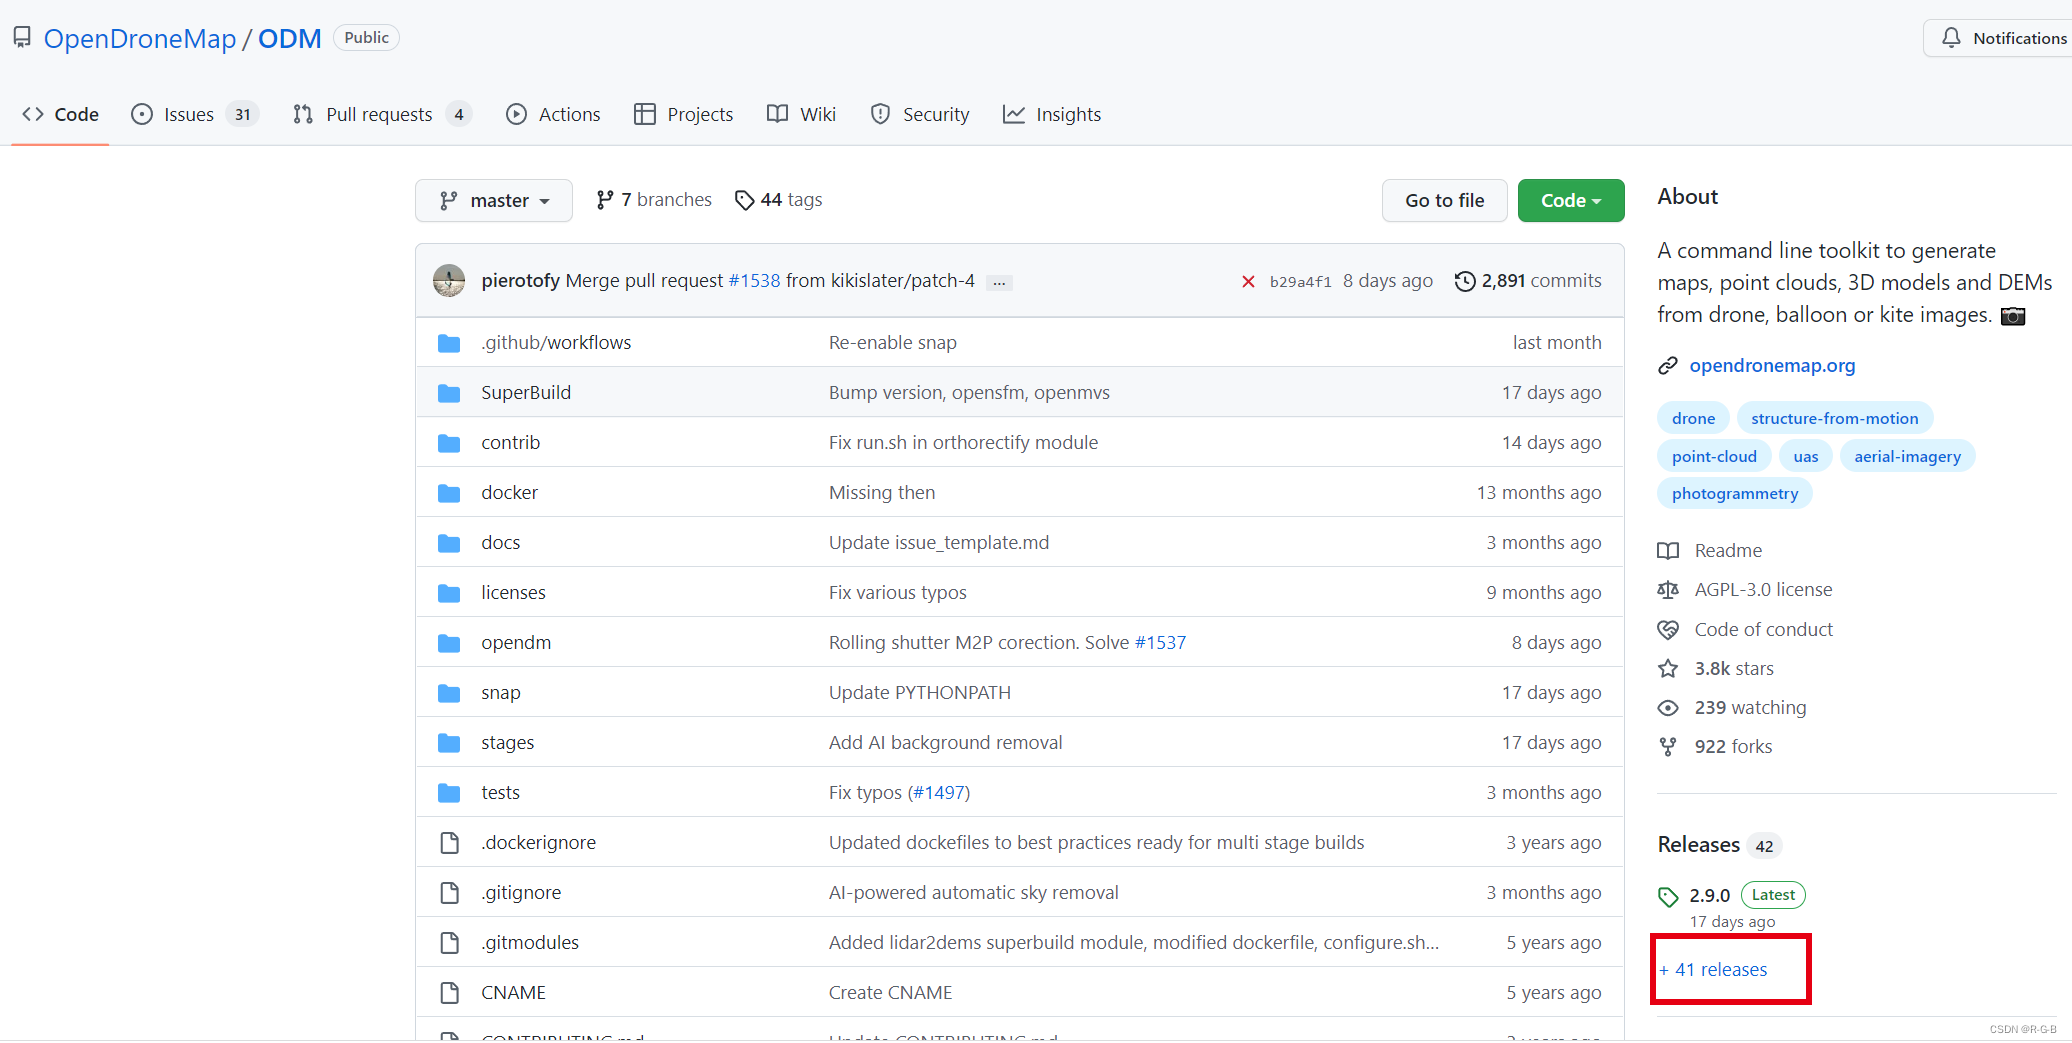Select the aerial-imagery topic tag
This screenshot has width=2072, height=1043.
(1907, 457)
